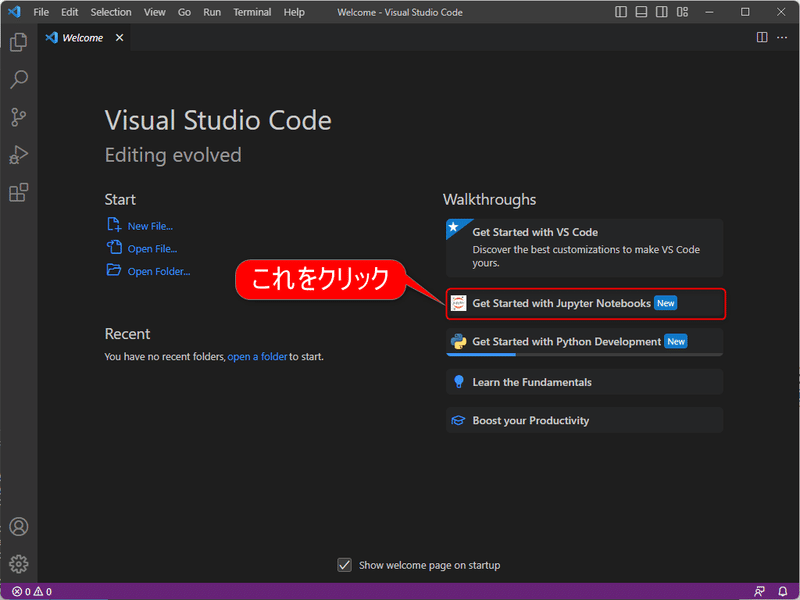This screenshot has width=800, height=600.
Task: Click the New File... link
Action: click(150, 226)
